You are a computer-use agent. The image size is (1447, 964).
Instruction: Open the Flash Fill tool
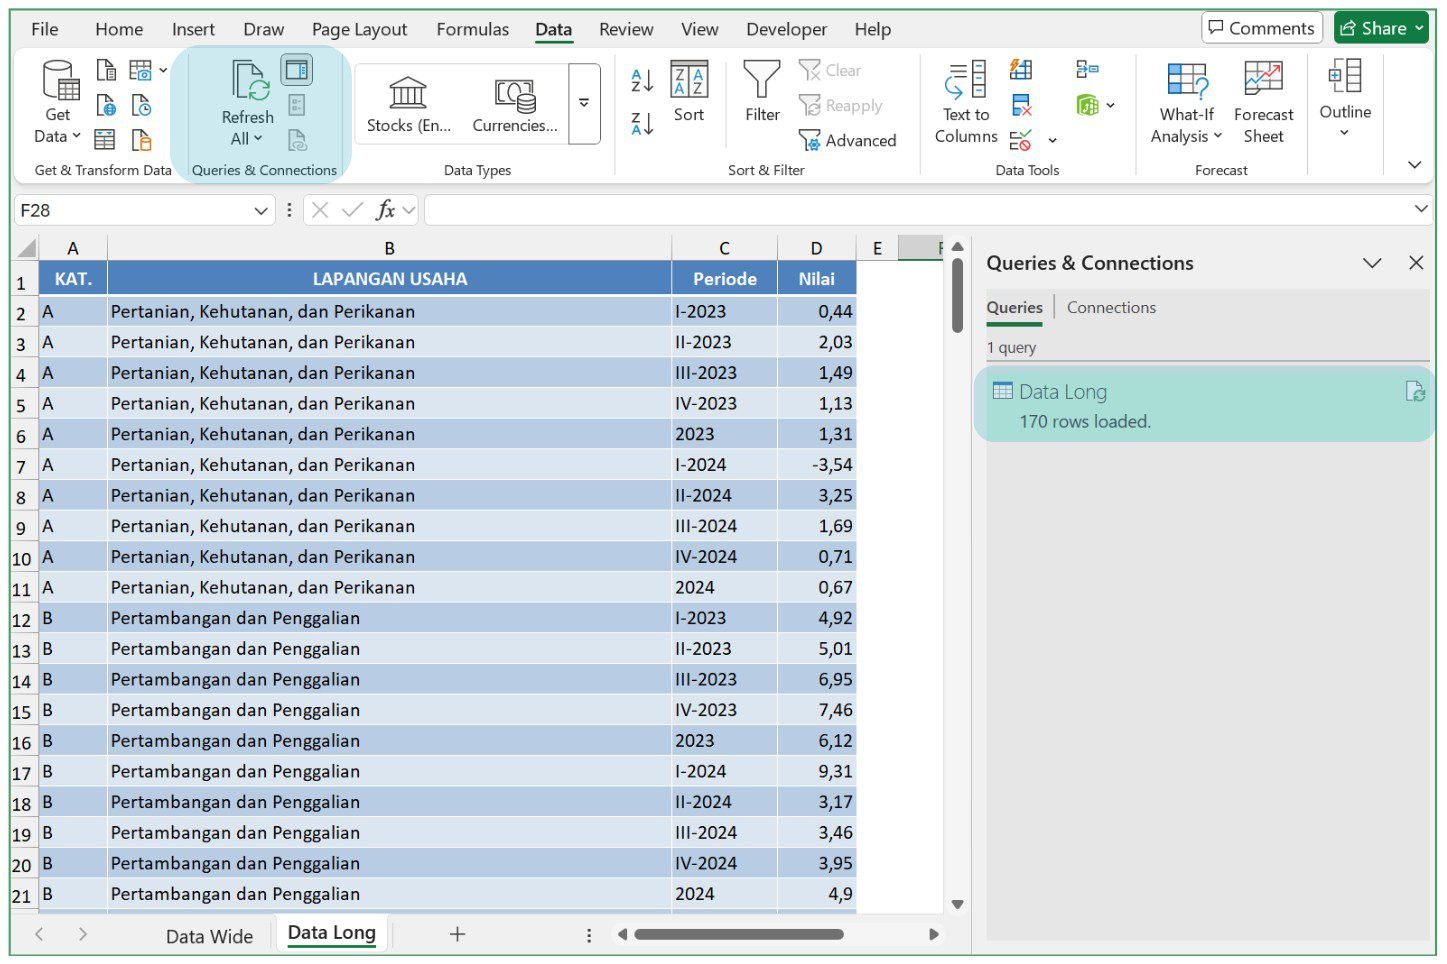(1021, 69)
